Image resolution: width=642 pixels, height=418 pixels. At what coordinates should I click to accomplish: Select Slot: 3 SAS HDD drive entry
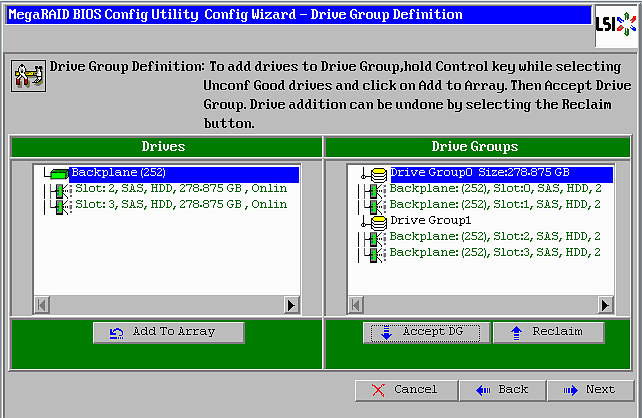(x=180, y=205)
